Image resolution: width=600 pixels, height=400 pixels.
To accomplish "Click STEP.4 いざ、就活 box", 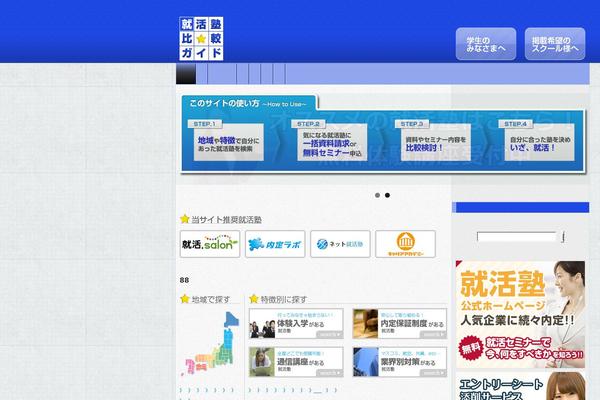I will point(540,142).
